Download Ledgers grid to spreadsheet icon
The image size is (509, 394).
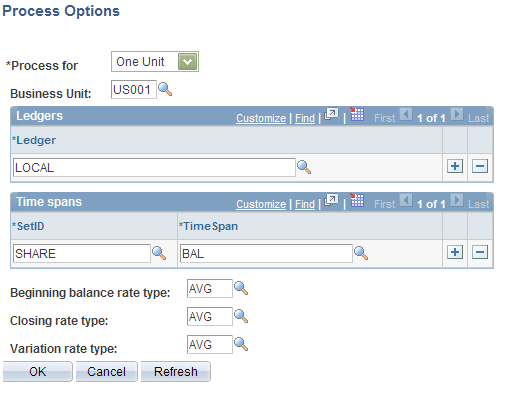[x=357, y=114]
